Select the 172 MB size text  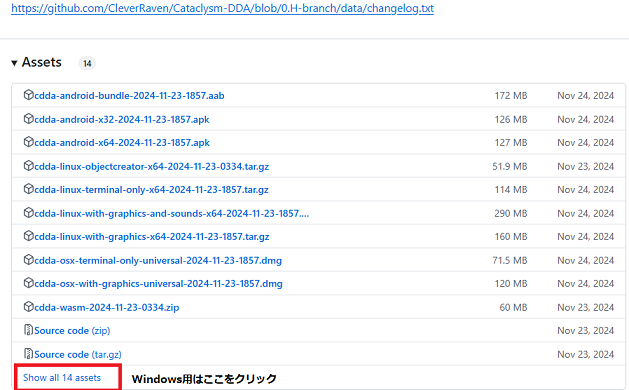[511, 95]
